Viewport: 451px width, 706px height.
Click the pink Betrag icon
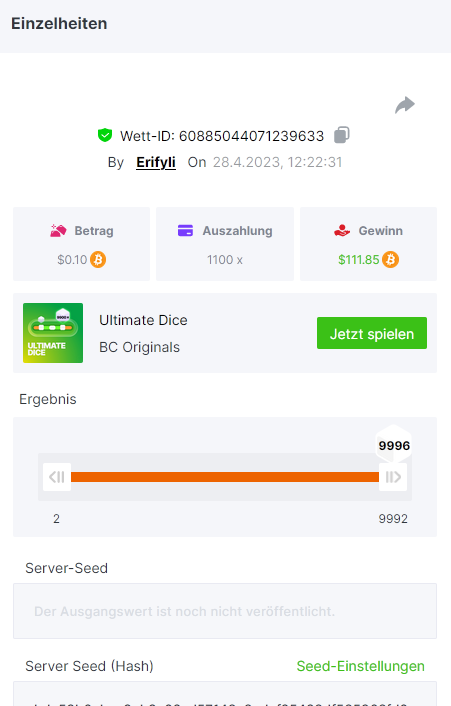59,231
